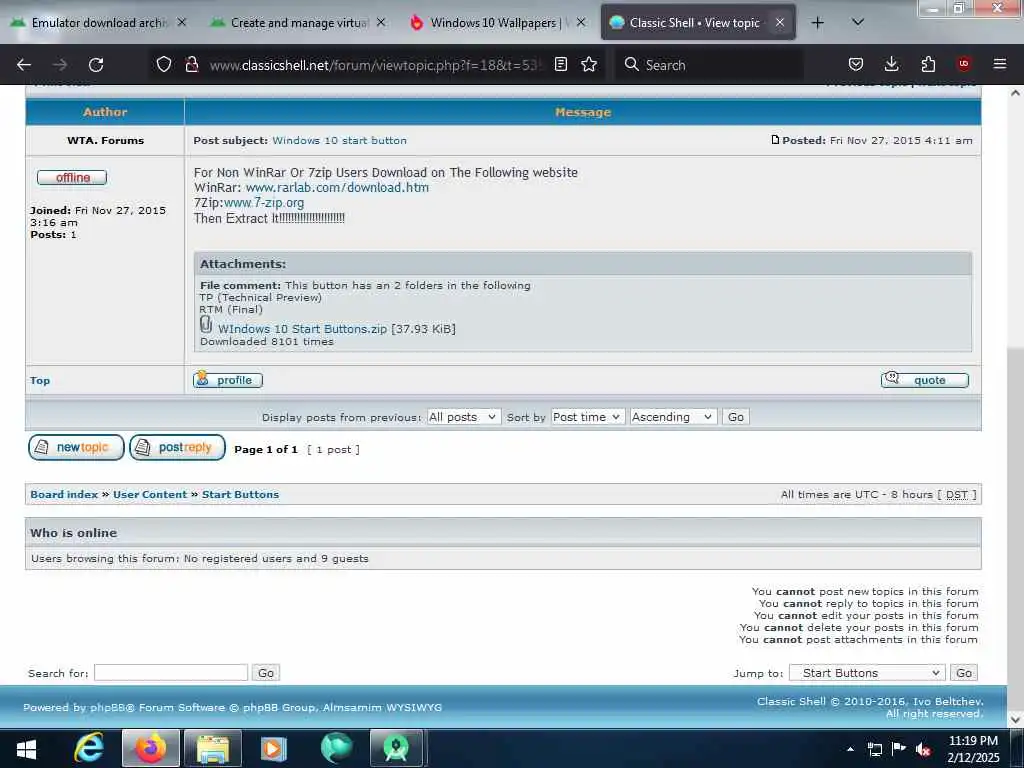Open the taskbar clock and date

[973, 749]
